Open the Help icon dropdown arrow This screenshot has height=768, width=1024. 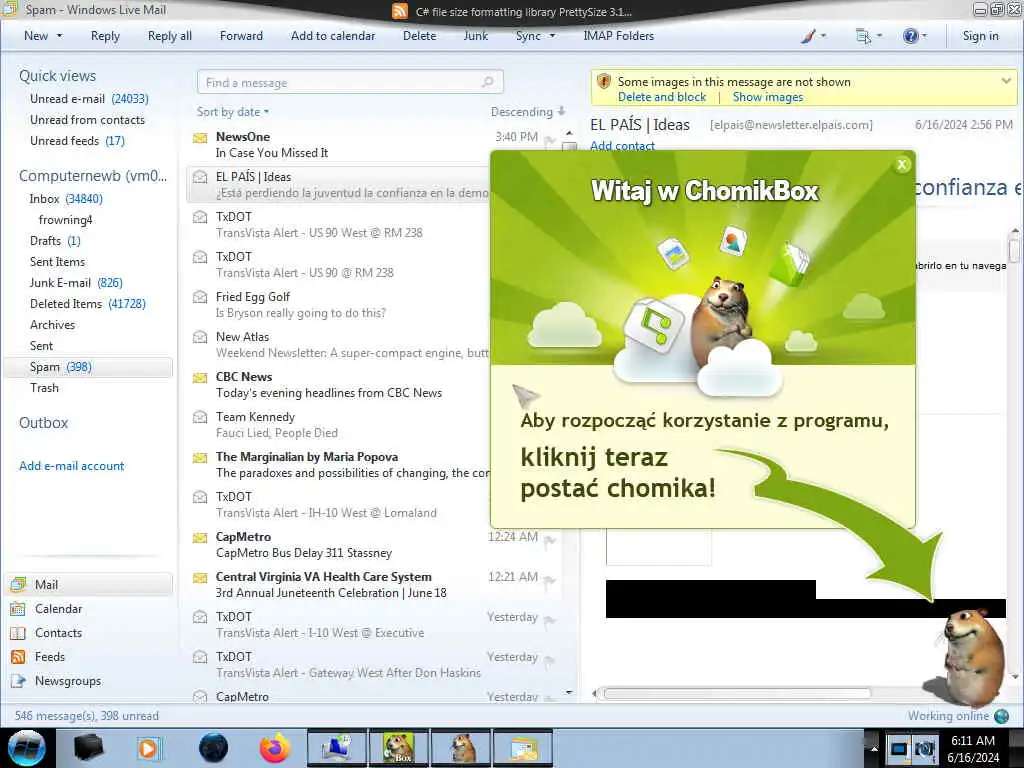(924, 36)
